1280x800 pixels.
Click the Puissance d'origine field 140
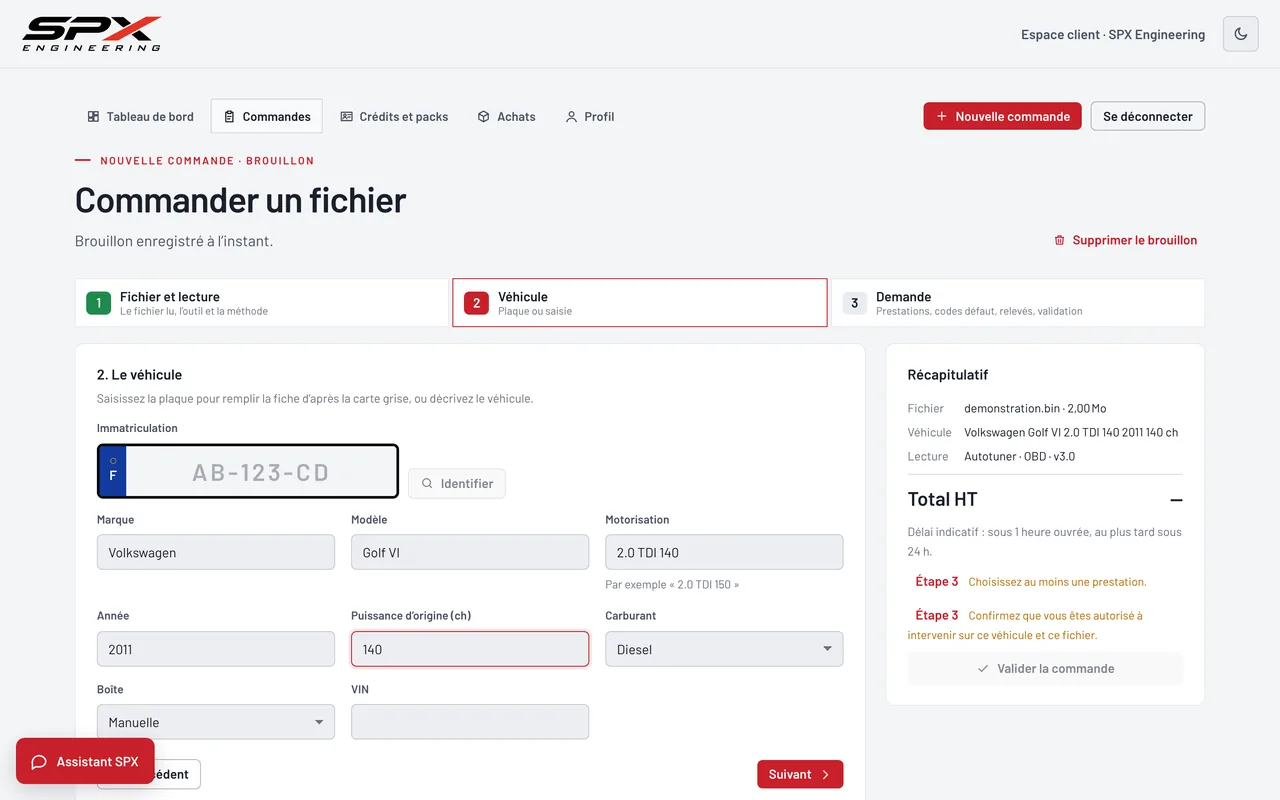[x=470, y=649]
